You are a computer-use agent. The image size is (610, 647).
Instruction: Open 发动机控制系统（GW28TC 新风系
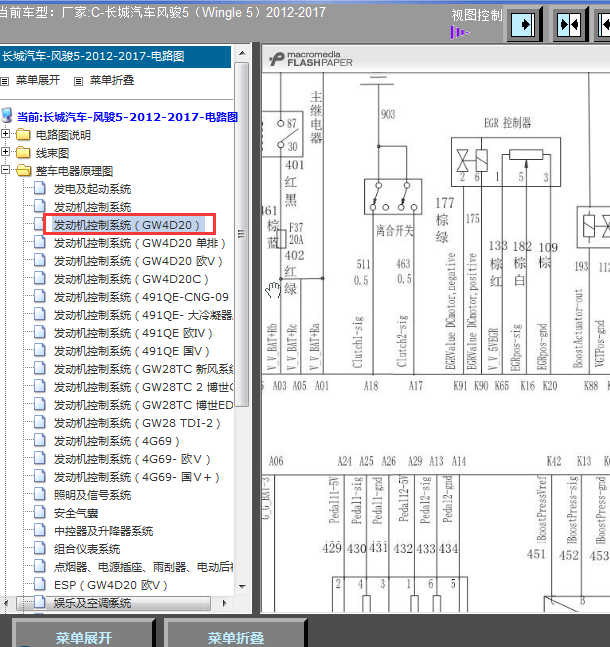click(143, 369)
